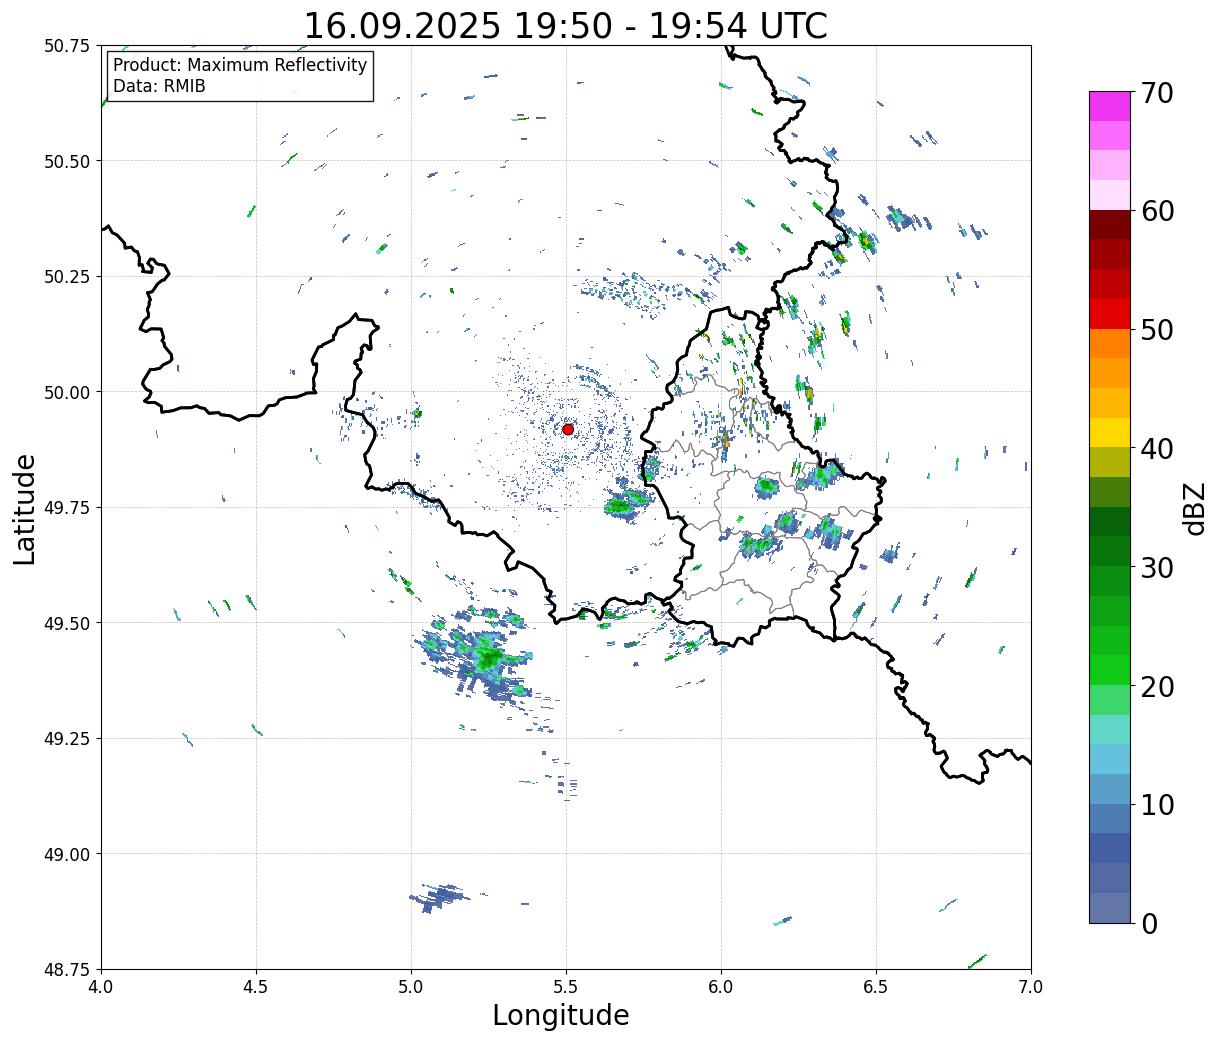Click colorbar tick label 30
The image size is (1219, 1040).
1157,567
